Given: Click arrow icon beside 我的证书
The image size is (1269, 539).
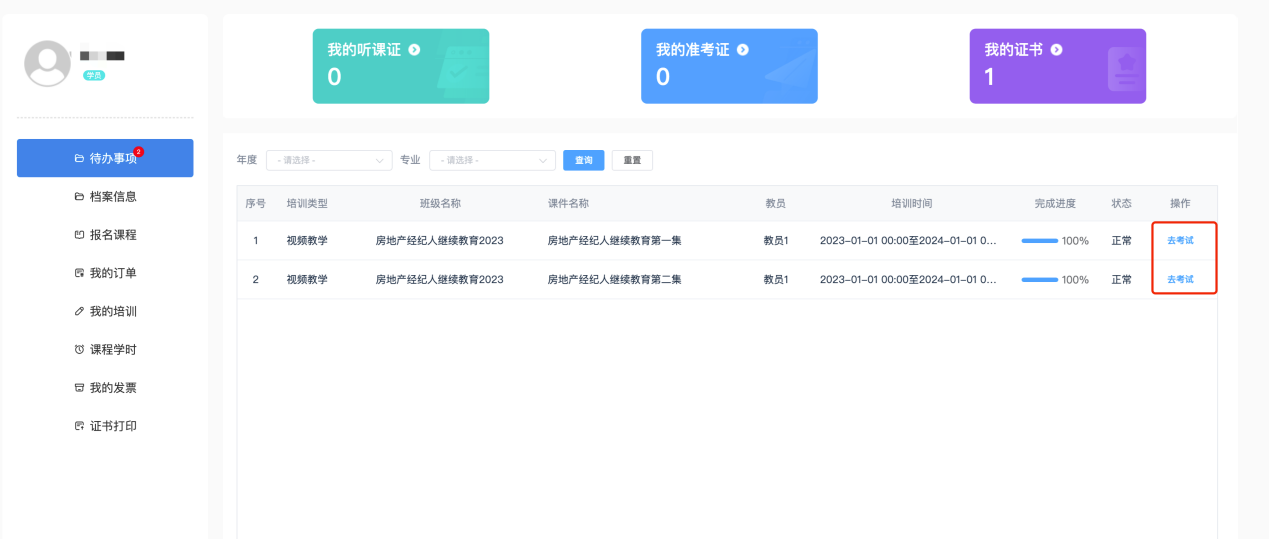Looking at the screenshot, I should [x=1056, y=49].
